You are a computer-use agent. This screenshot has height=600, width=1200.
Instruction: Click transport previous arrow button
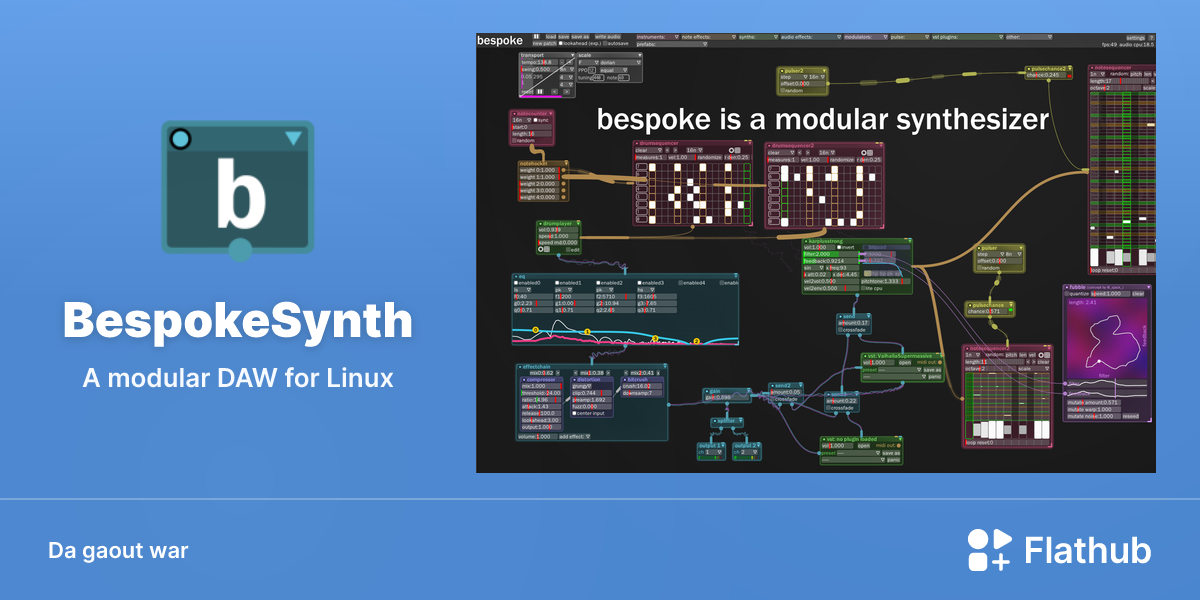tap(555, 91)
